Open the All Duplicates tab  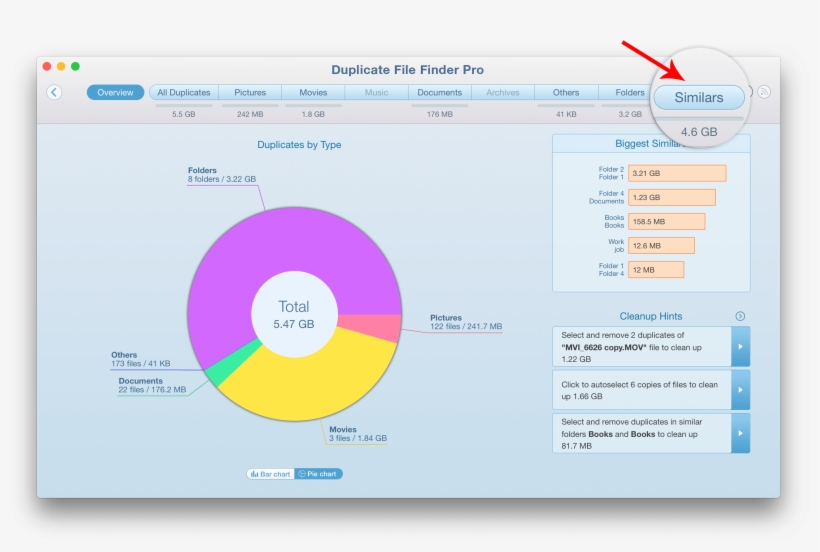point(184,93)
